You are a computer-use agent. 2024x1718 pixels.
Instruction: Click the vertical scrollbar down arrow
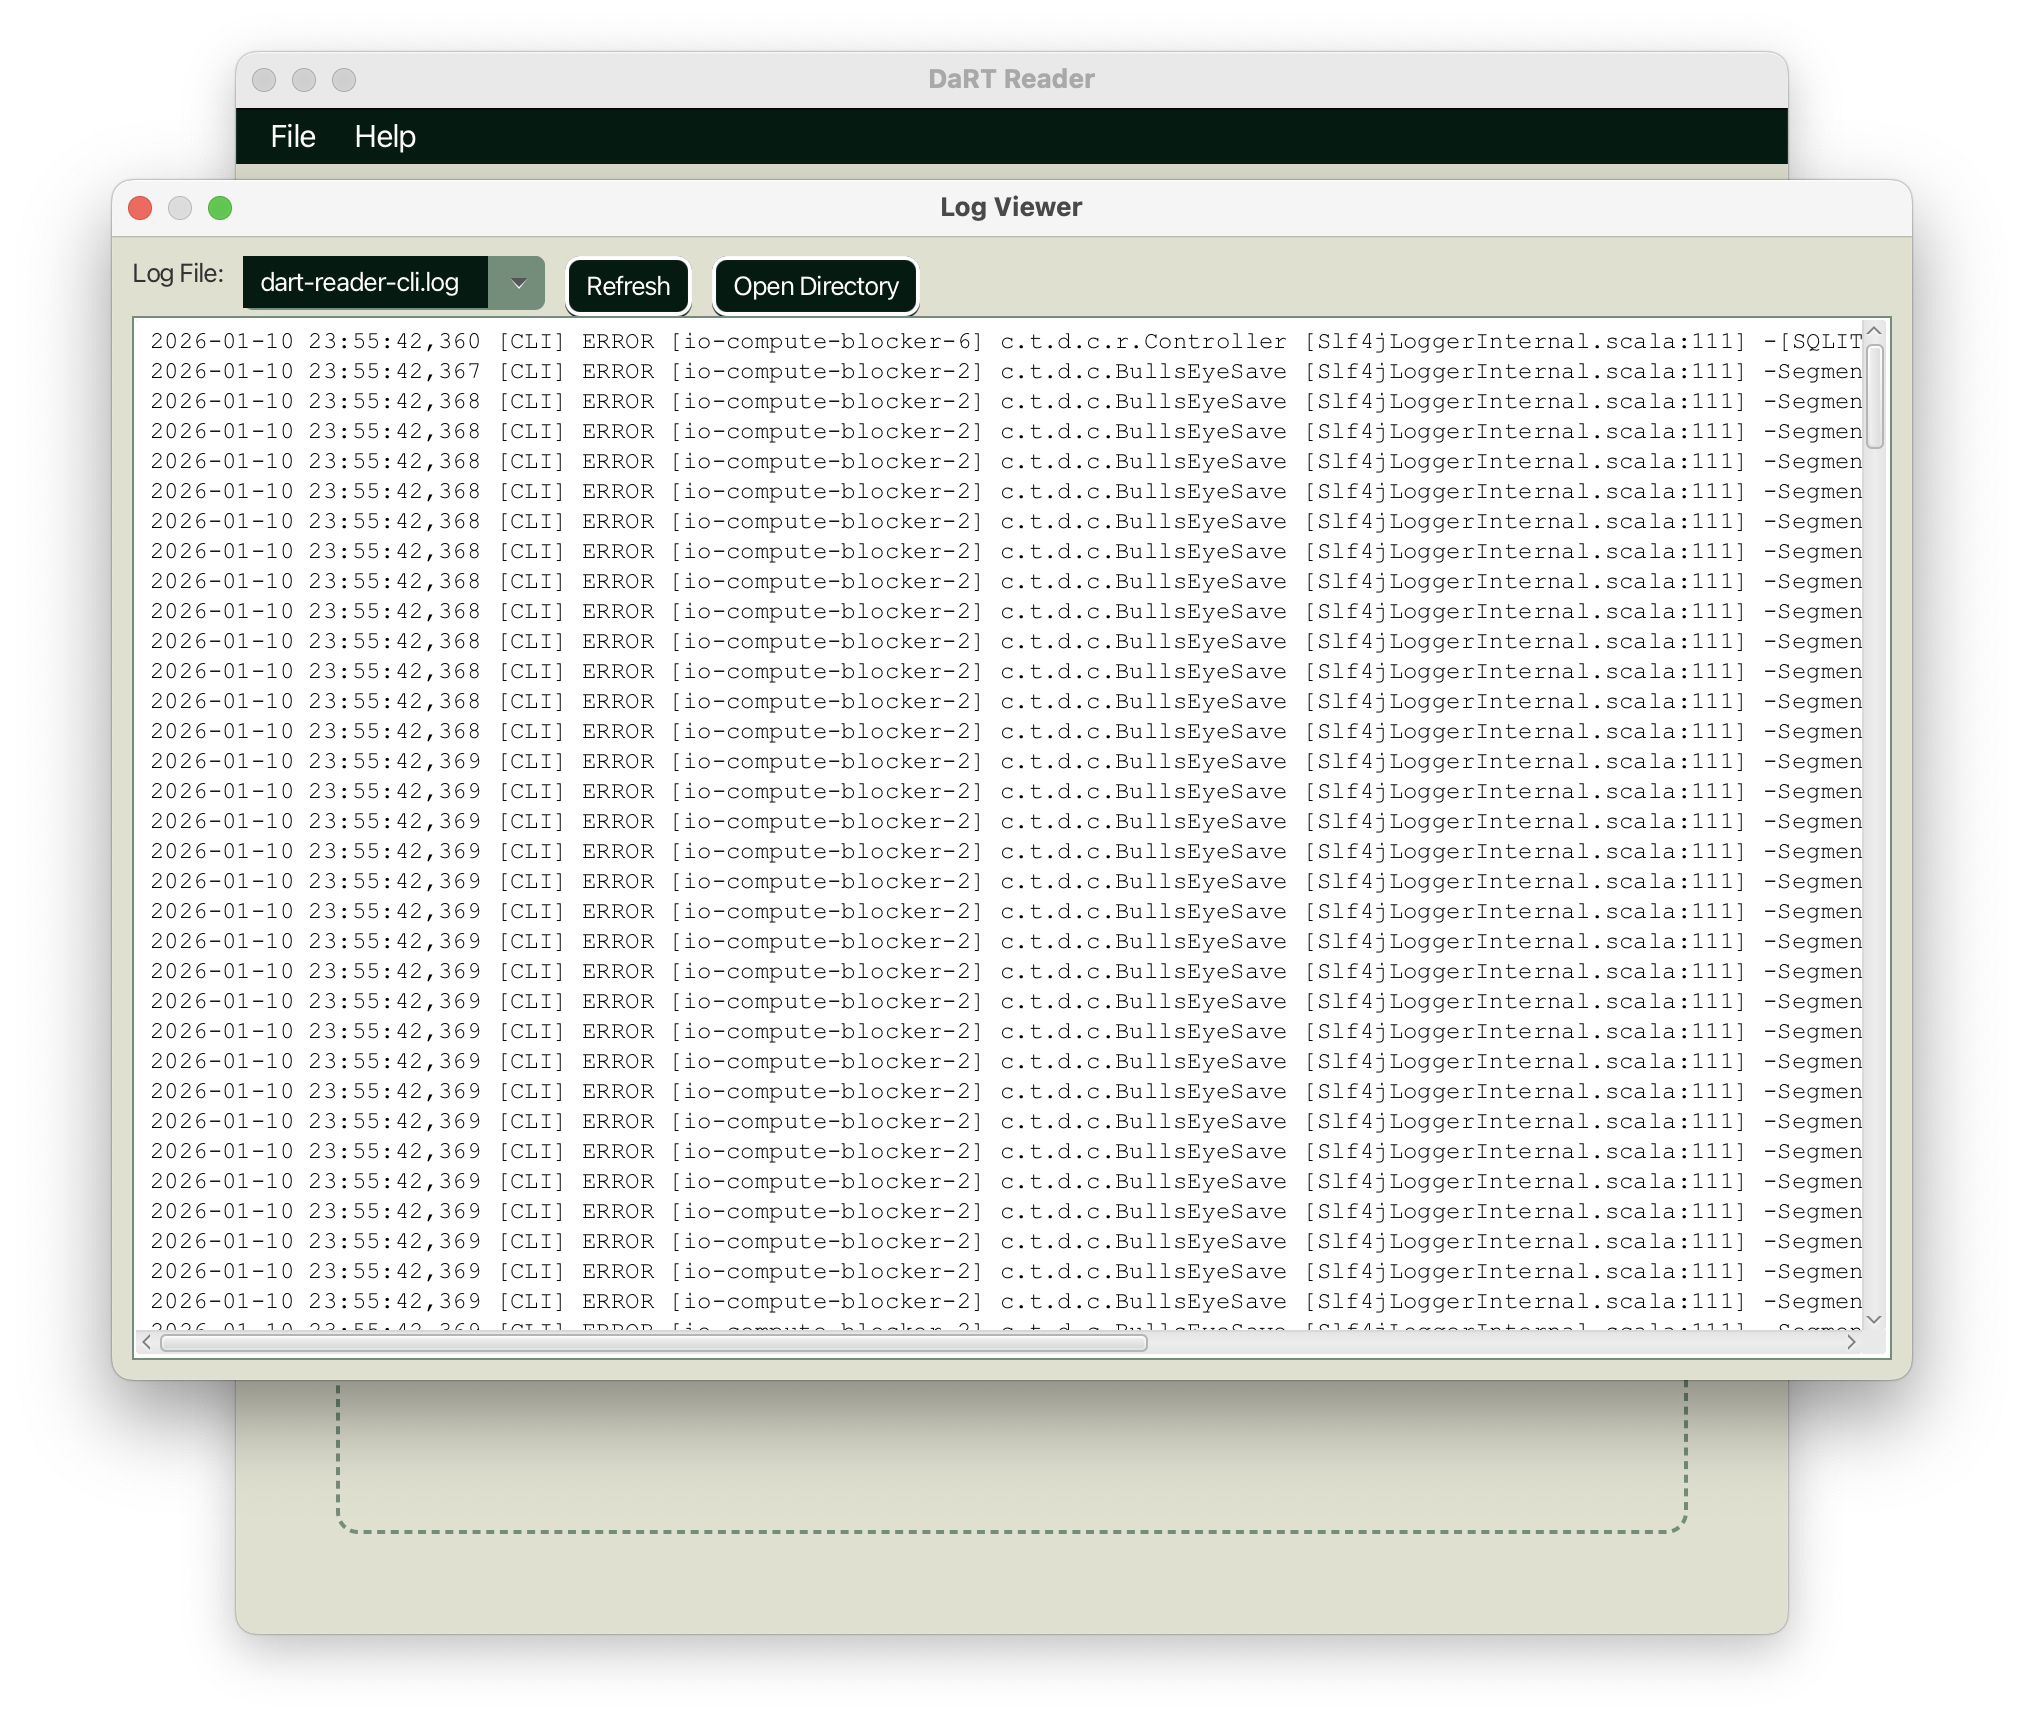coord(1874,1320)
